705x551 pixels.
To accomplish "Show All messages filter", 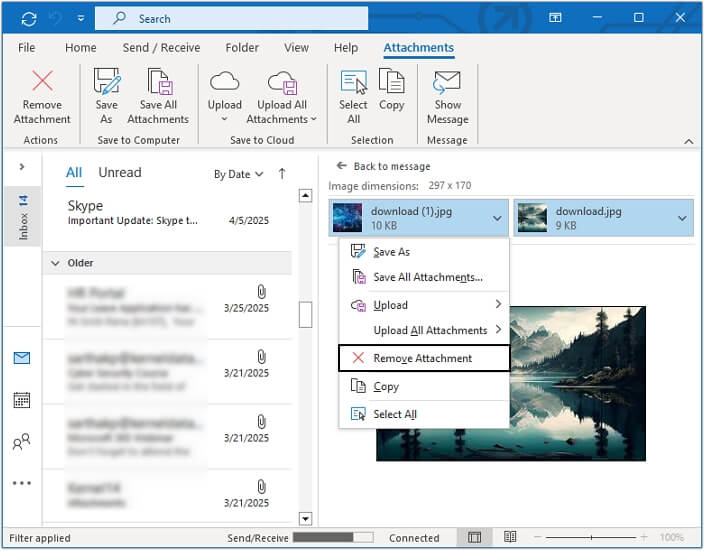I will click(x=74, y=173).
